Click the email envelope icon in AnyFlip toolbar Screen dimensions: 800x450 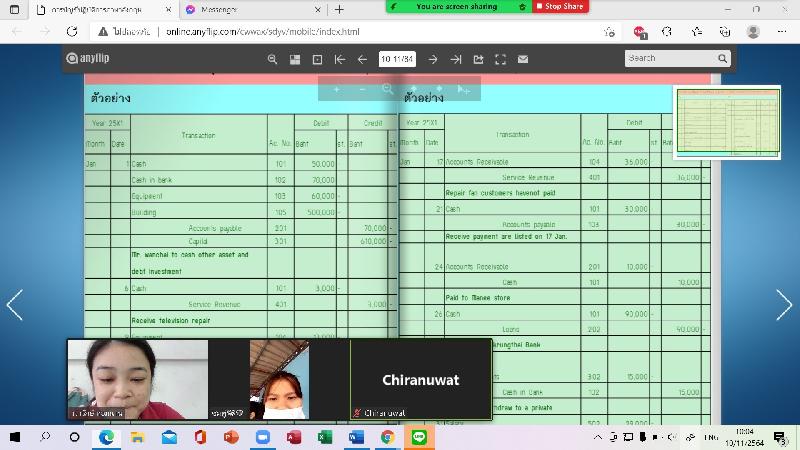click(x=523, y=59)
